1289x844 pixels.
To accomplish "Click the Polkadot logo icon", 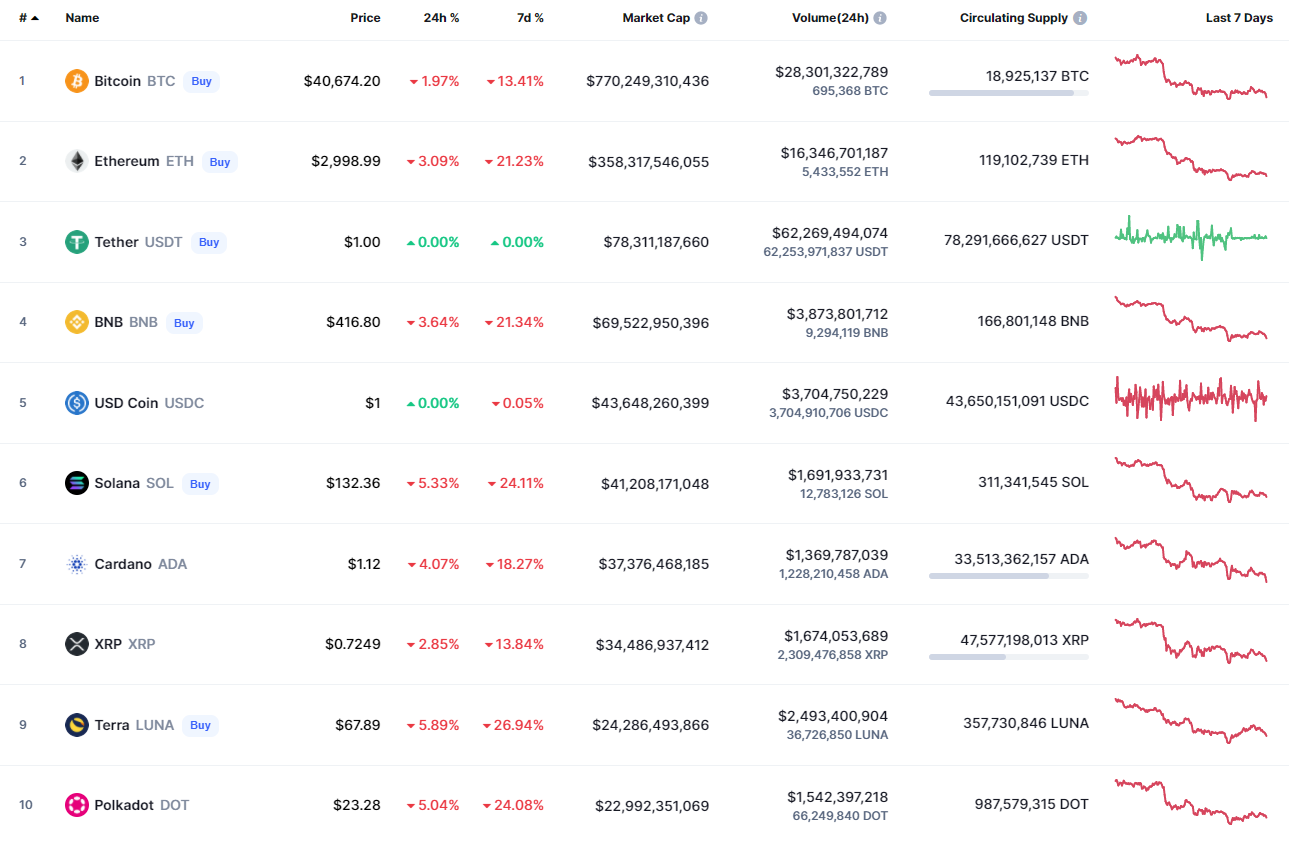I will click(x=77, y=805).
